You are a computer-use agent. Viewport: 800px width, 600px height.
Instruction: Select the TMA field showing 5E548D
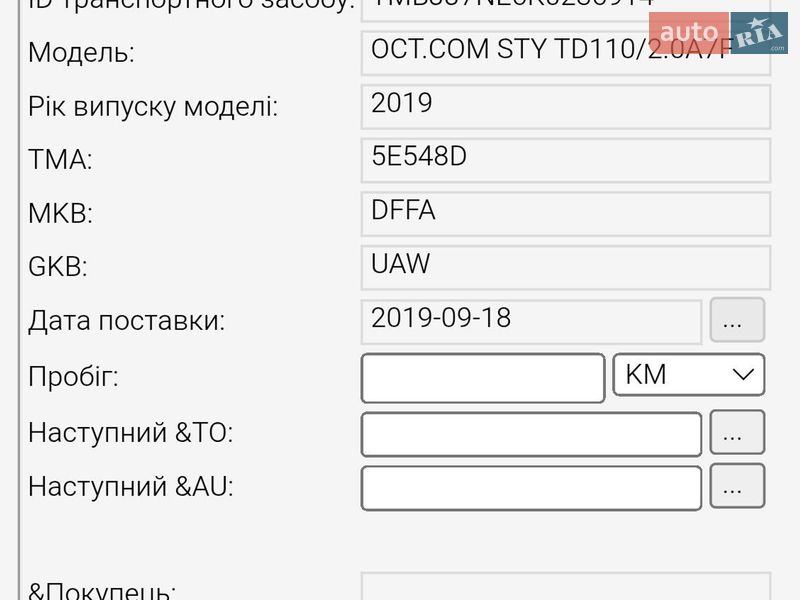pyautogui.click(x=565, y=156)
